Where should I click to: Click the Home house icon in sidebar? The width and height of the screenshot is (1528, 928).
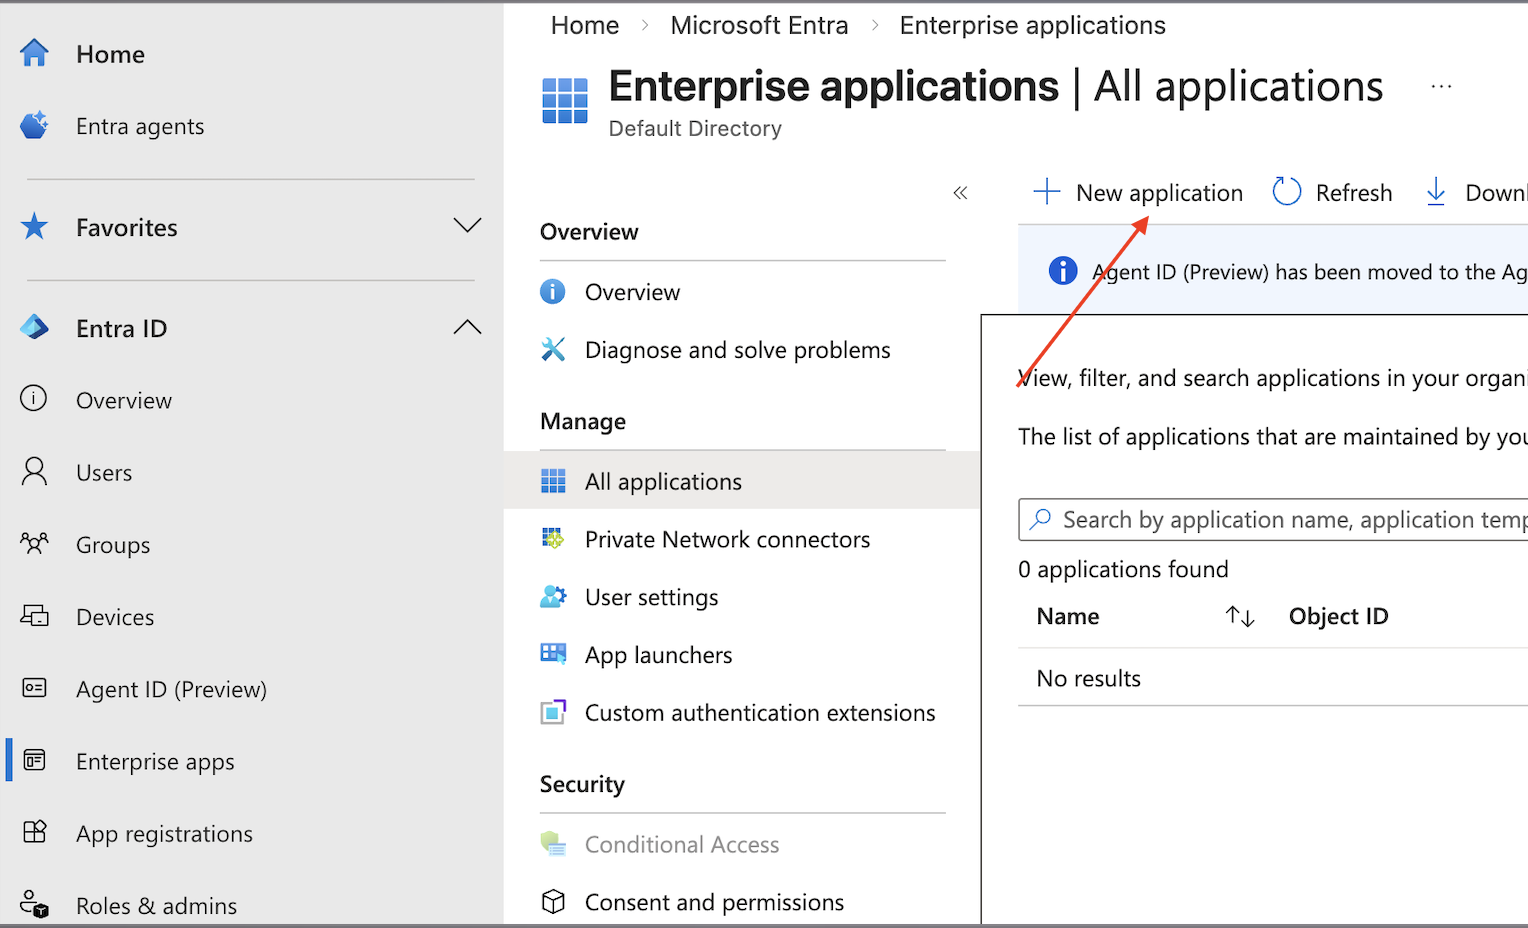coord(34,54)
